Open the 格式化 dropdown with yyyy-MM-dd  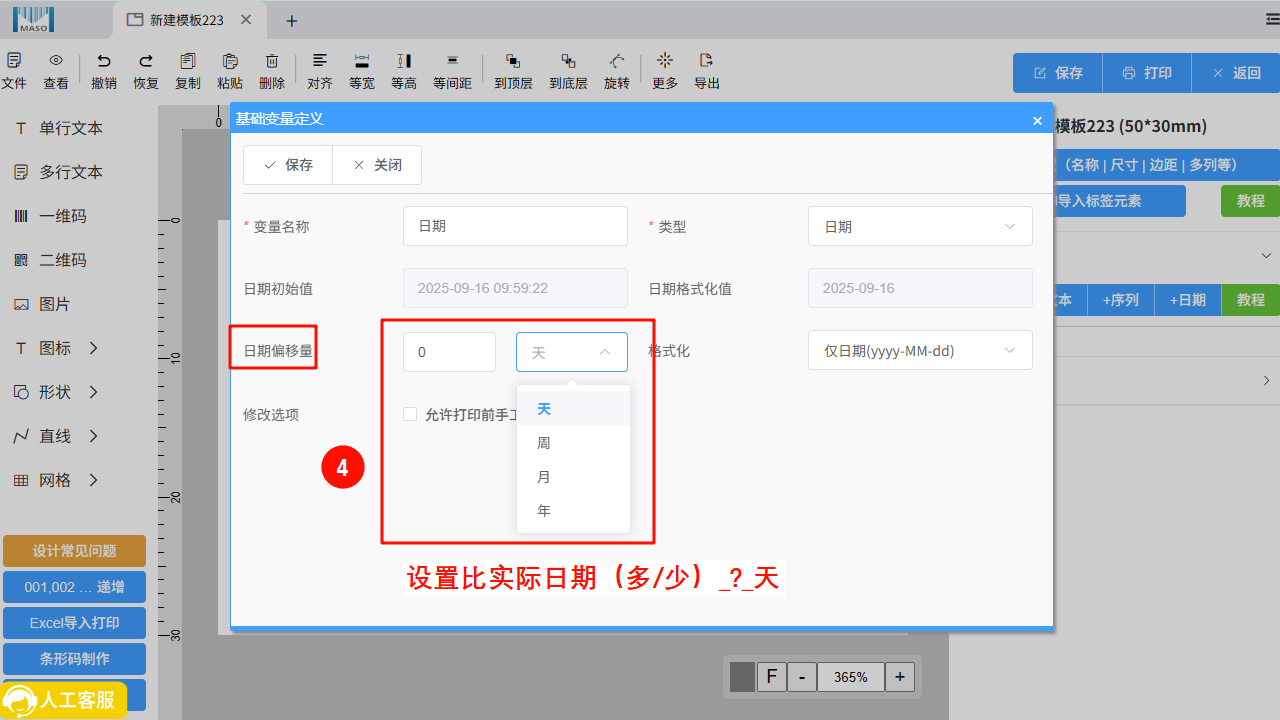(x=919, y=350)
